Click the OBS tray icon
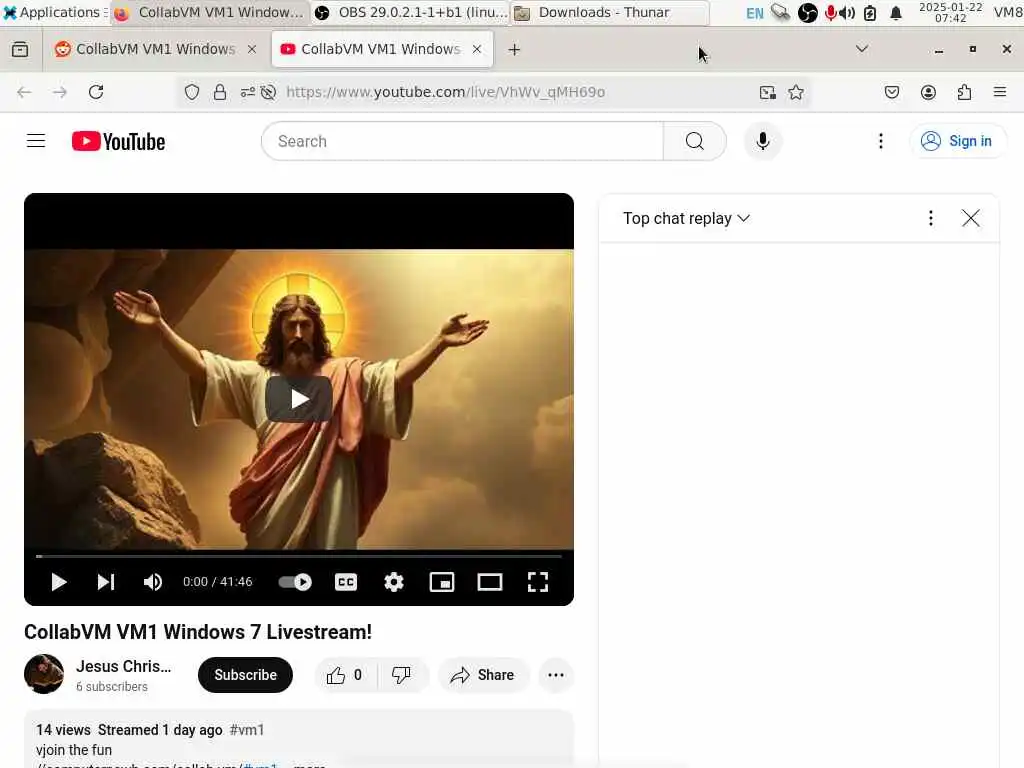The width and height of the screenshot is (1024, 768). click(x=808, y=12)
